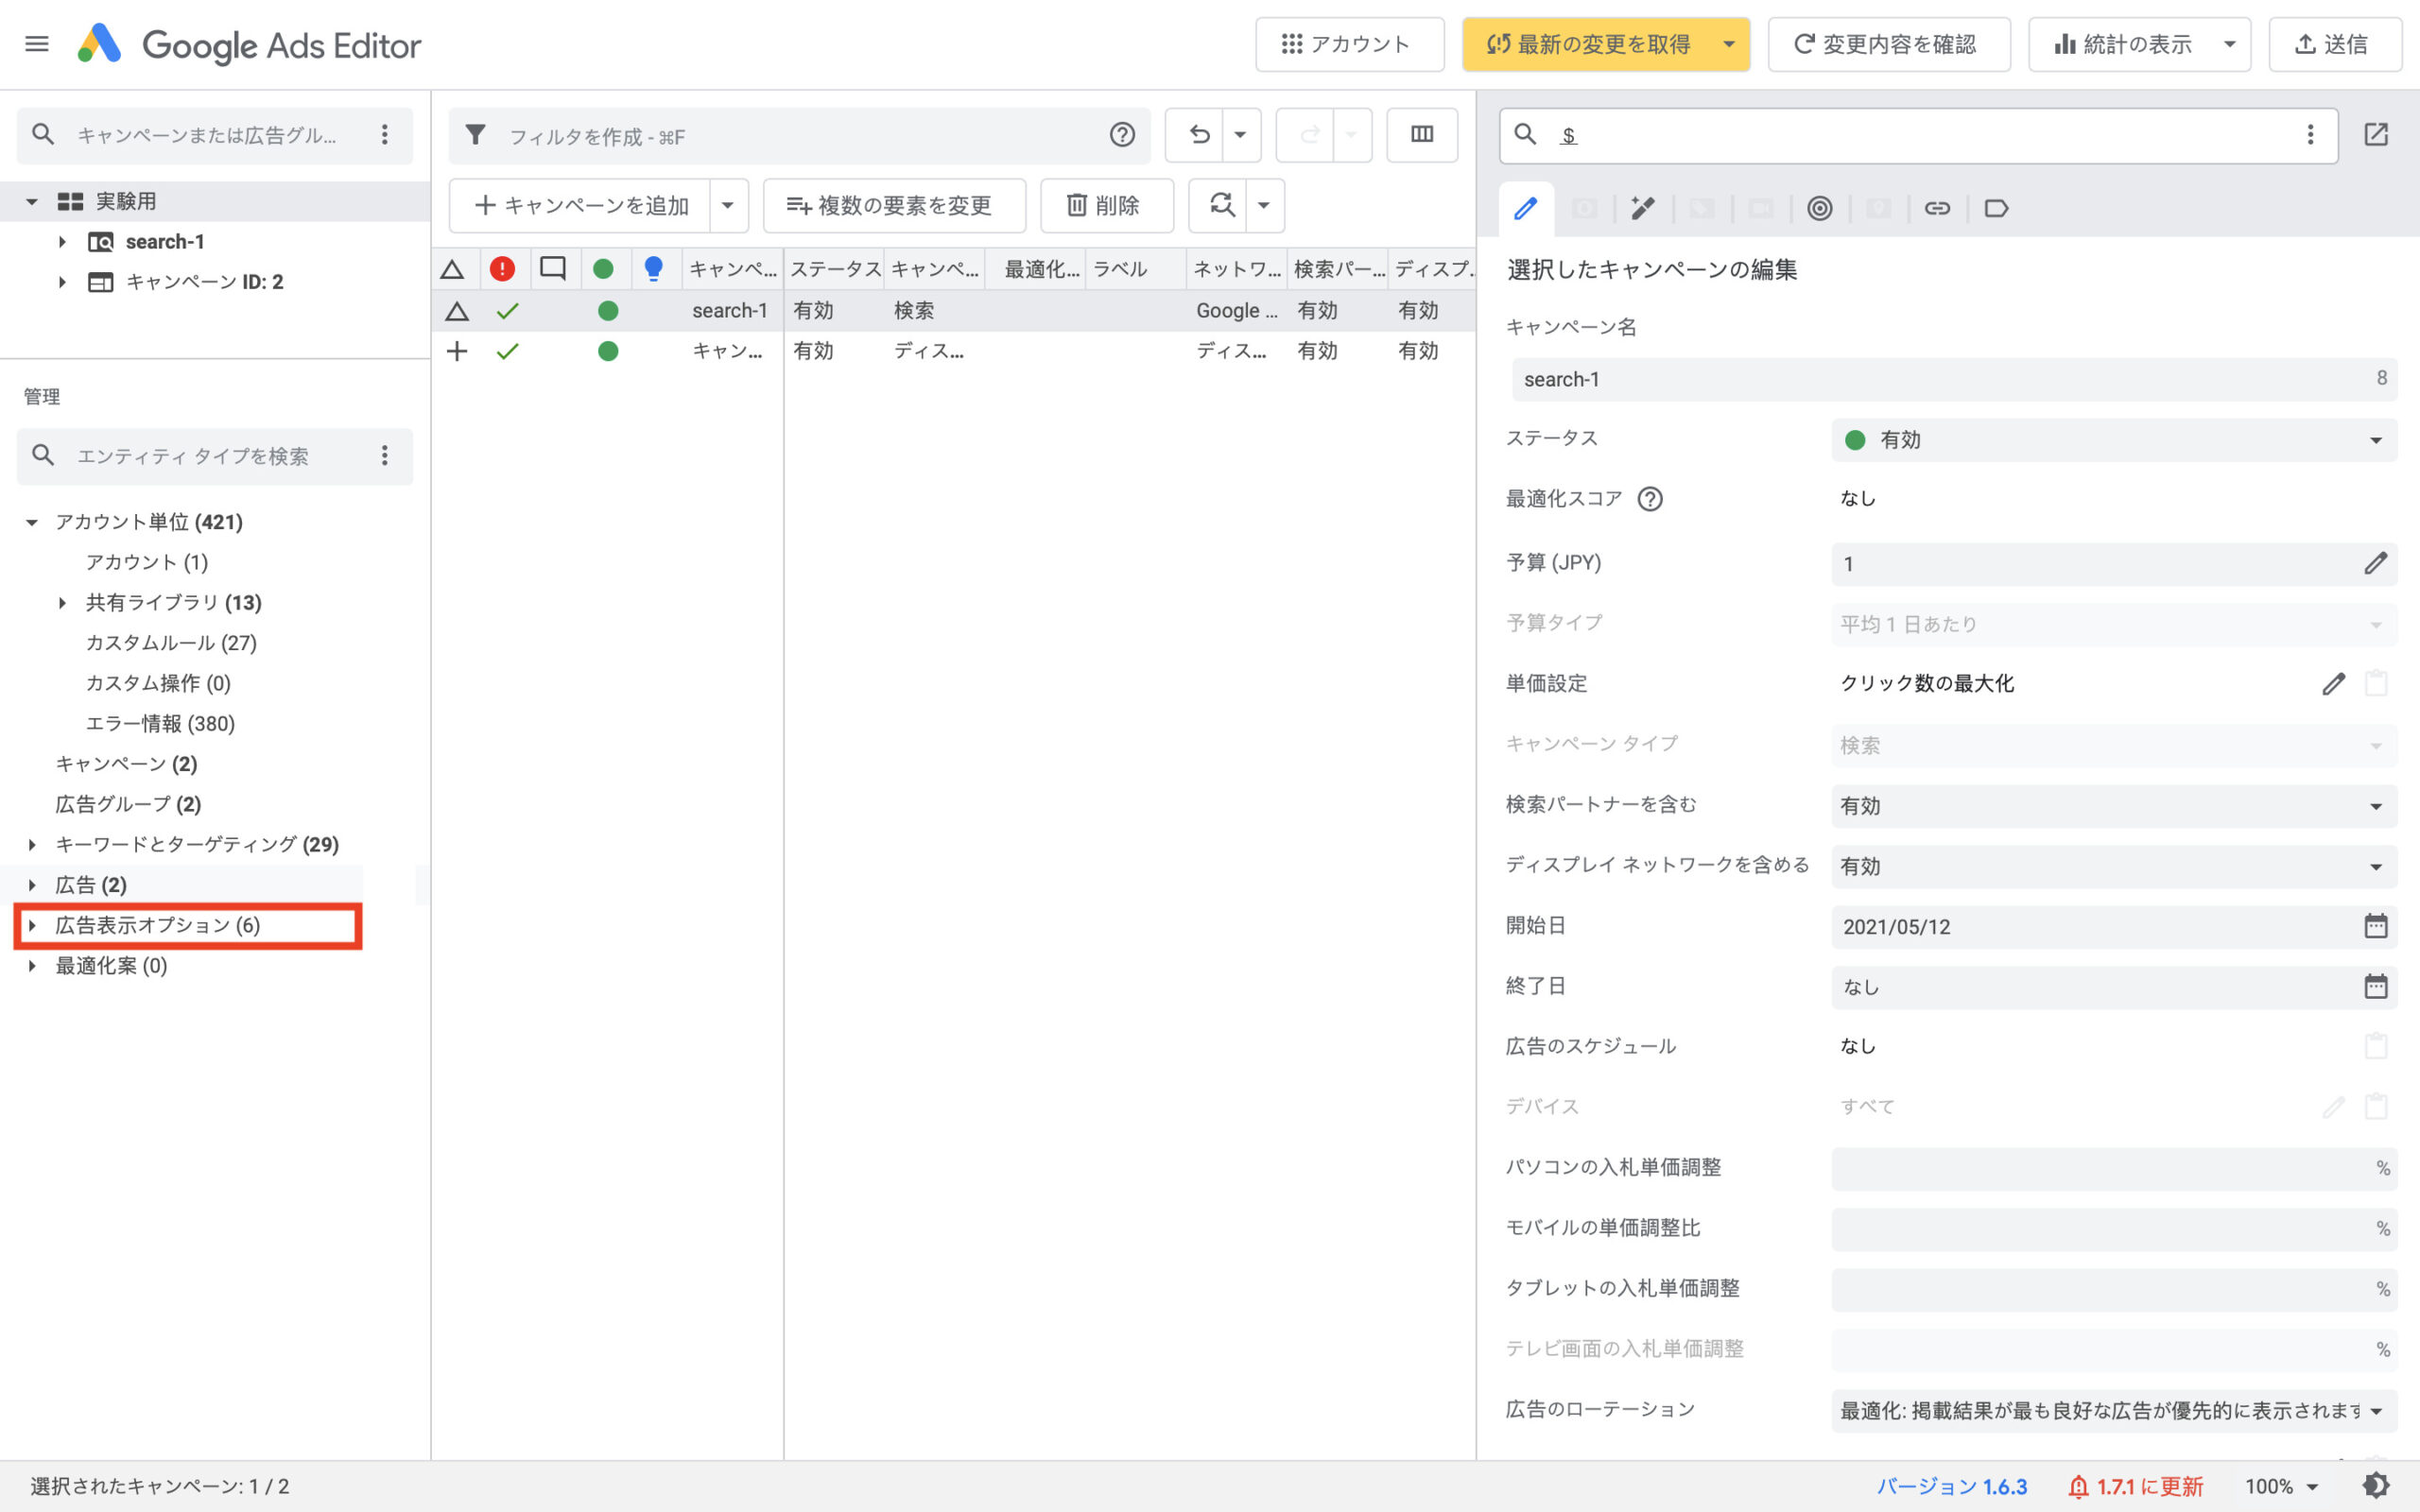Open the column chooser icon

pos(1421,135)
